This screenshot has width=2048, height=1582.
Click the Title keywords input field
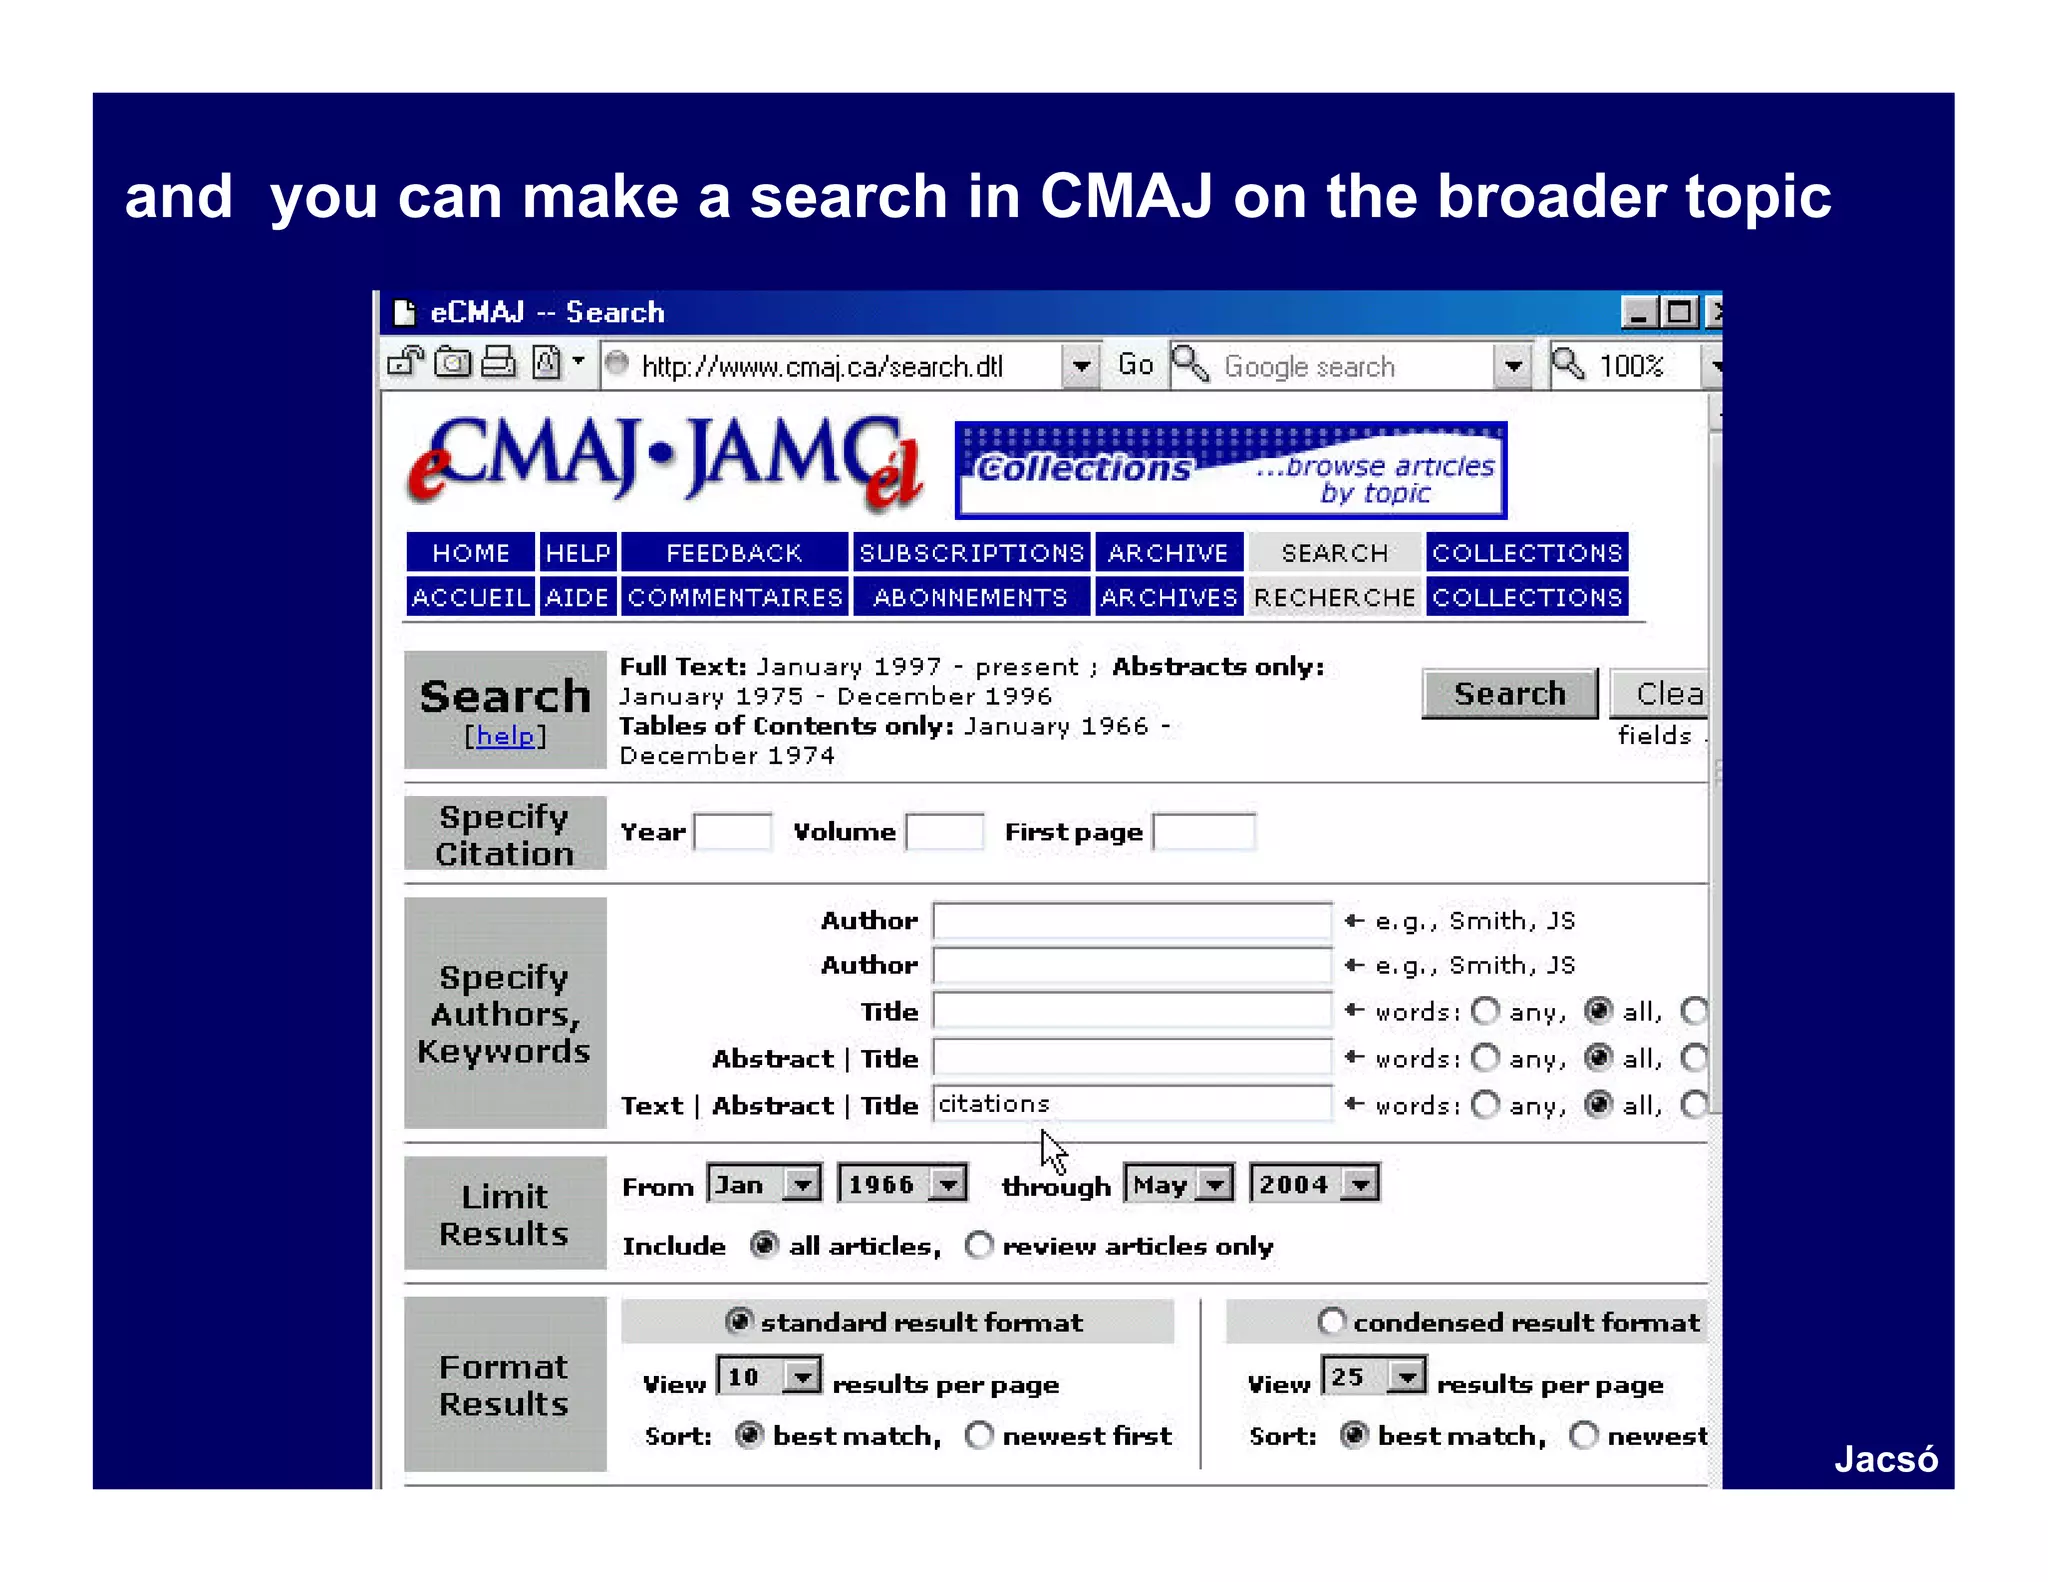pyautogui.click(x=1132, y=1011)
